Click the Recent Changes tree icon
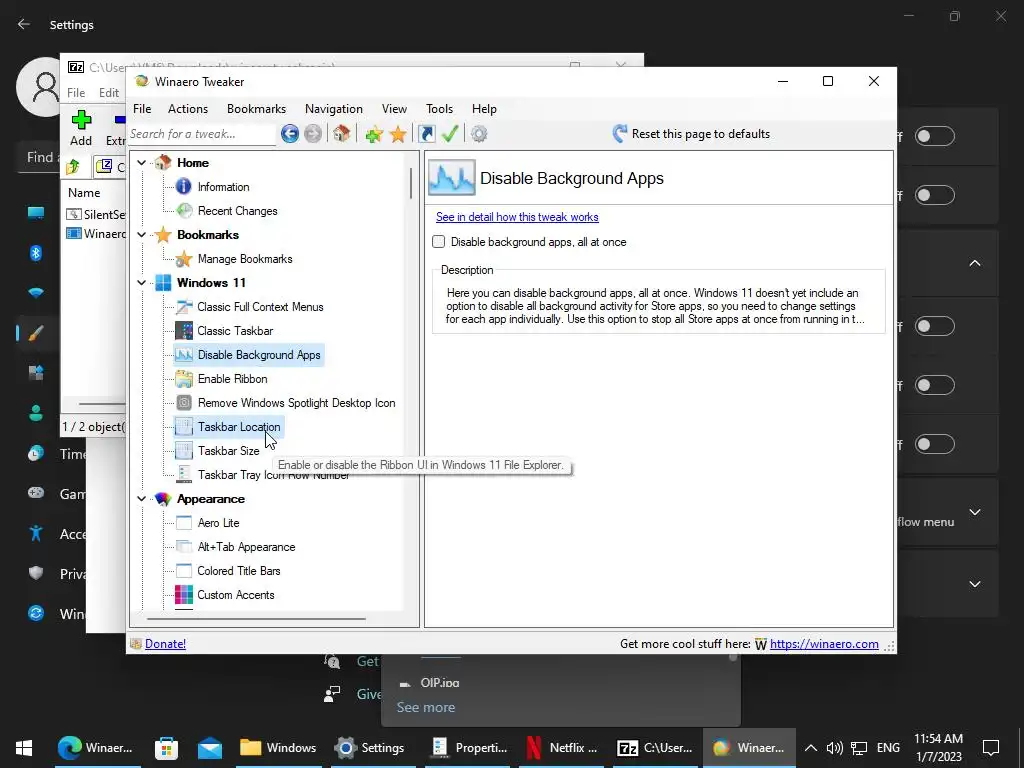The image size is (1024, 768). [x=184, y=211]
